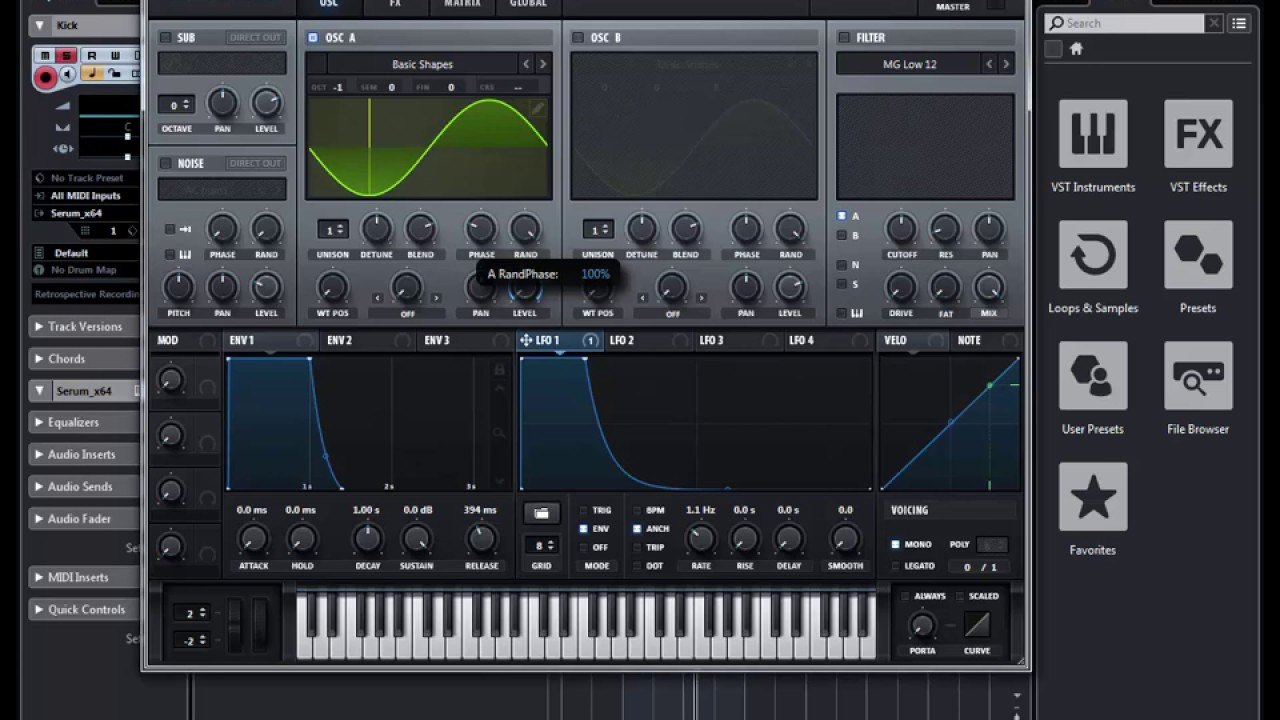Open the Presets category
The height and width of the screenshot is (720, 1280).
coord(1197,255)
